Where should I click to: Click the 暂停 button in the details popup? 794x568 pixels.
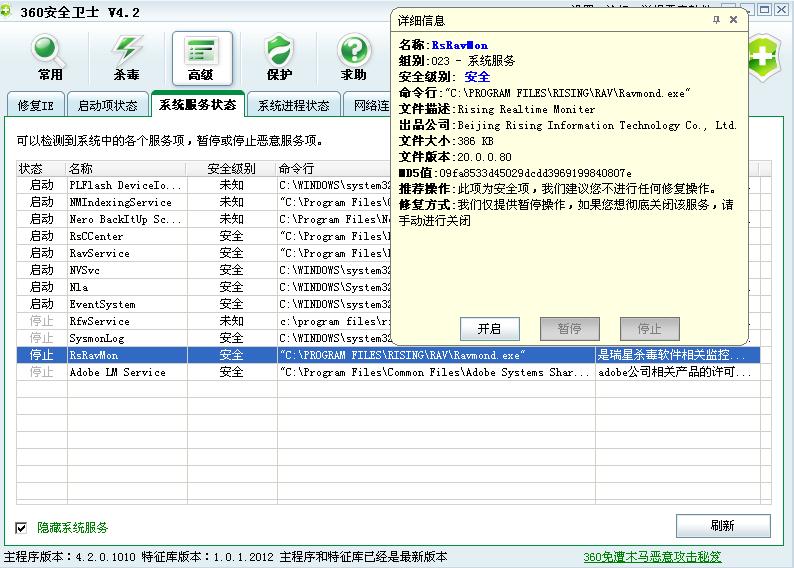pos(570,329)
